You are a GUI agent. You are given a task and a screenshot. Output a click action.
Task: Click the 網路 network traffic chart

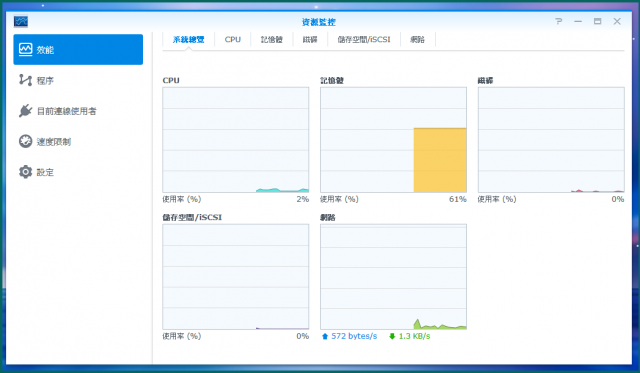click(x=393, y=277)
